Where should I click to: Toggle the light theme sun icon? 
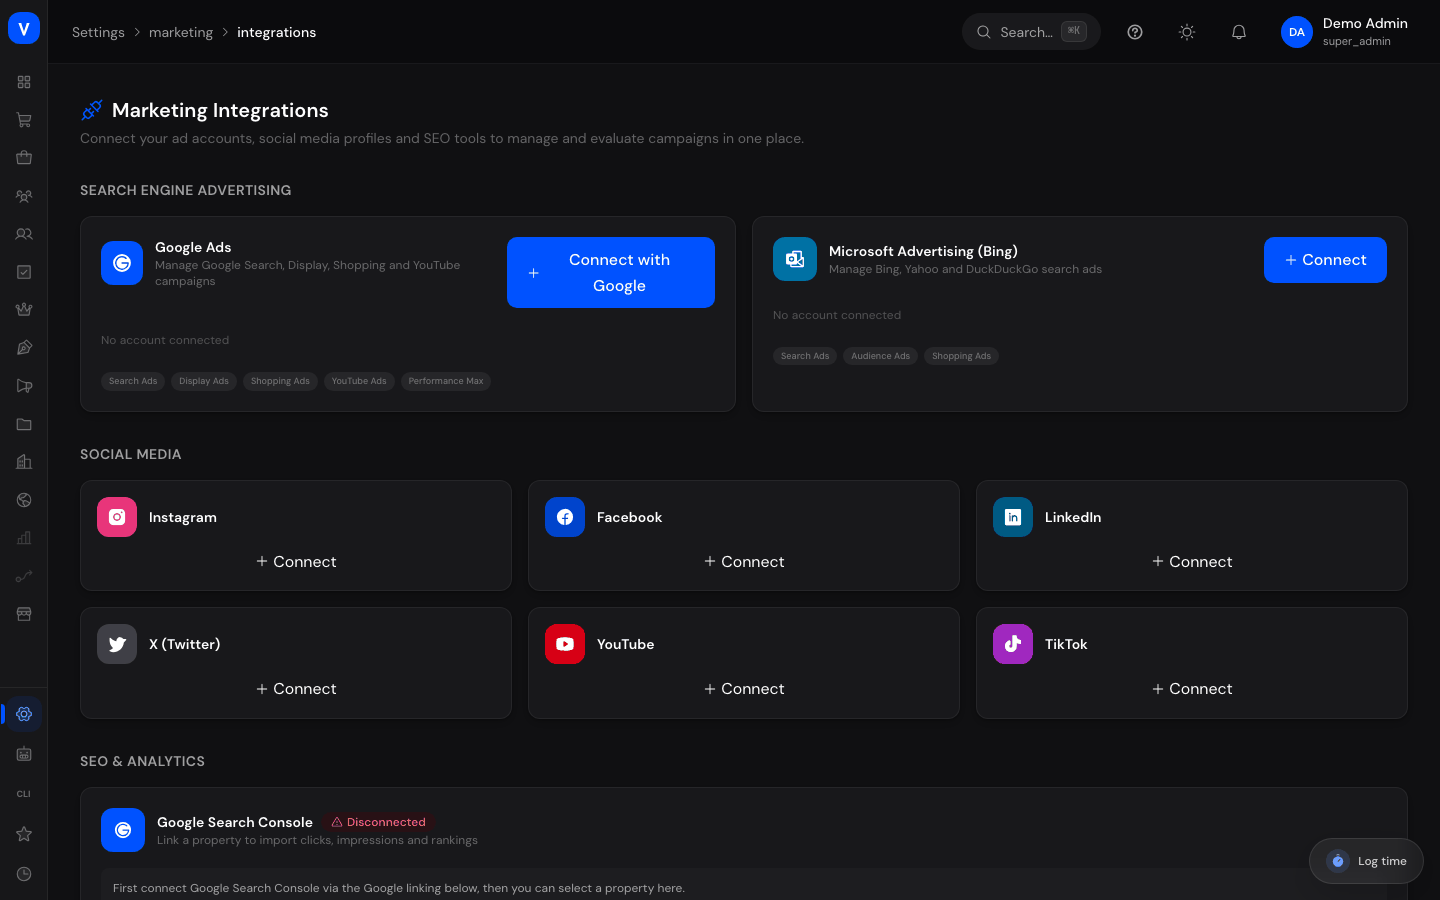click(1187, 32)
